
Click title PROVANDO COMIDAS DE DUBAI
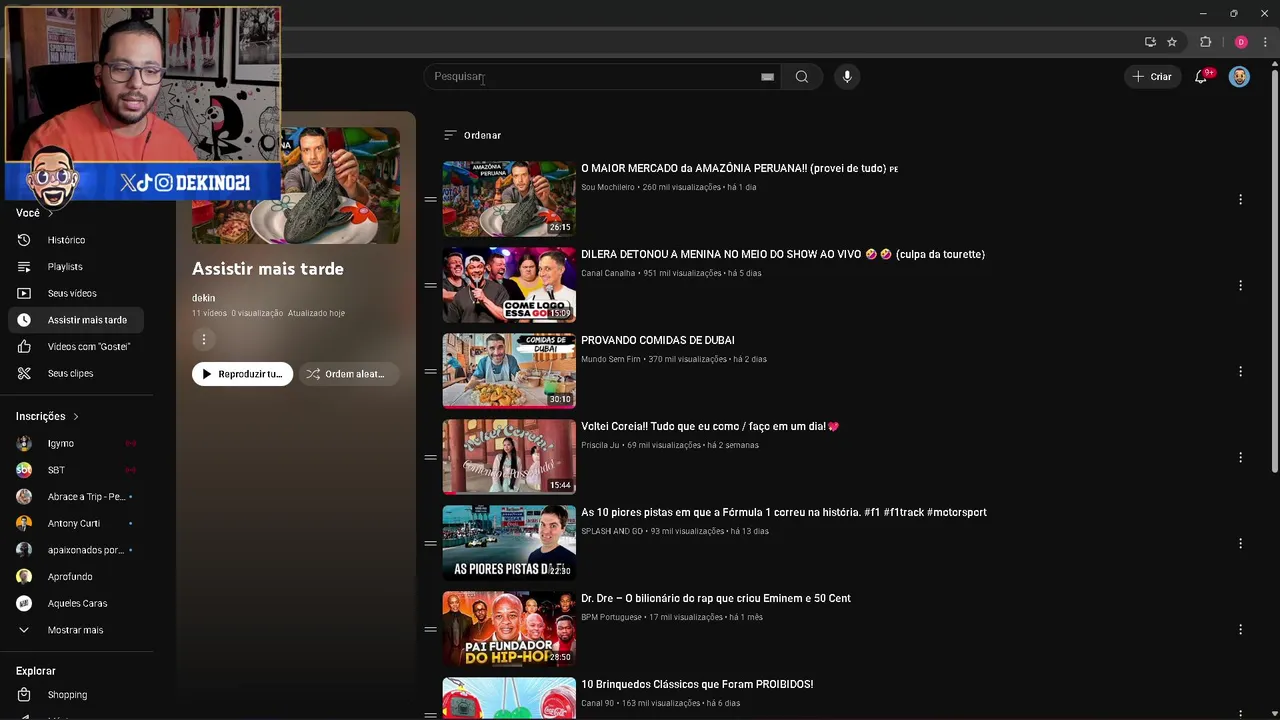coord(658,340)
